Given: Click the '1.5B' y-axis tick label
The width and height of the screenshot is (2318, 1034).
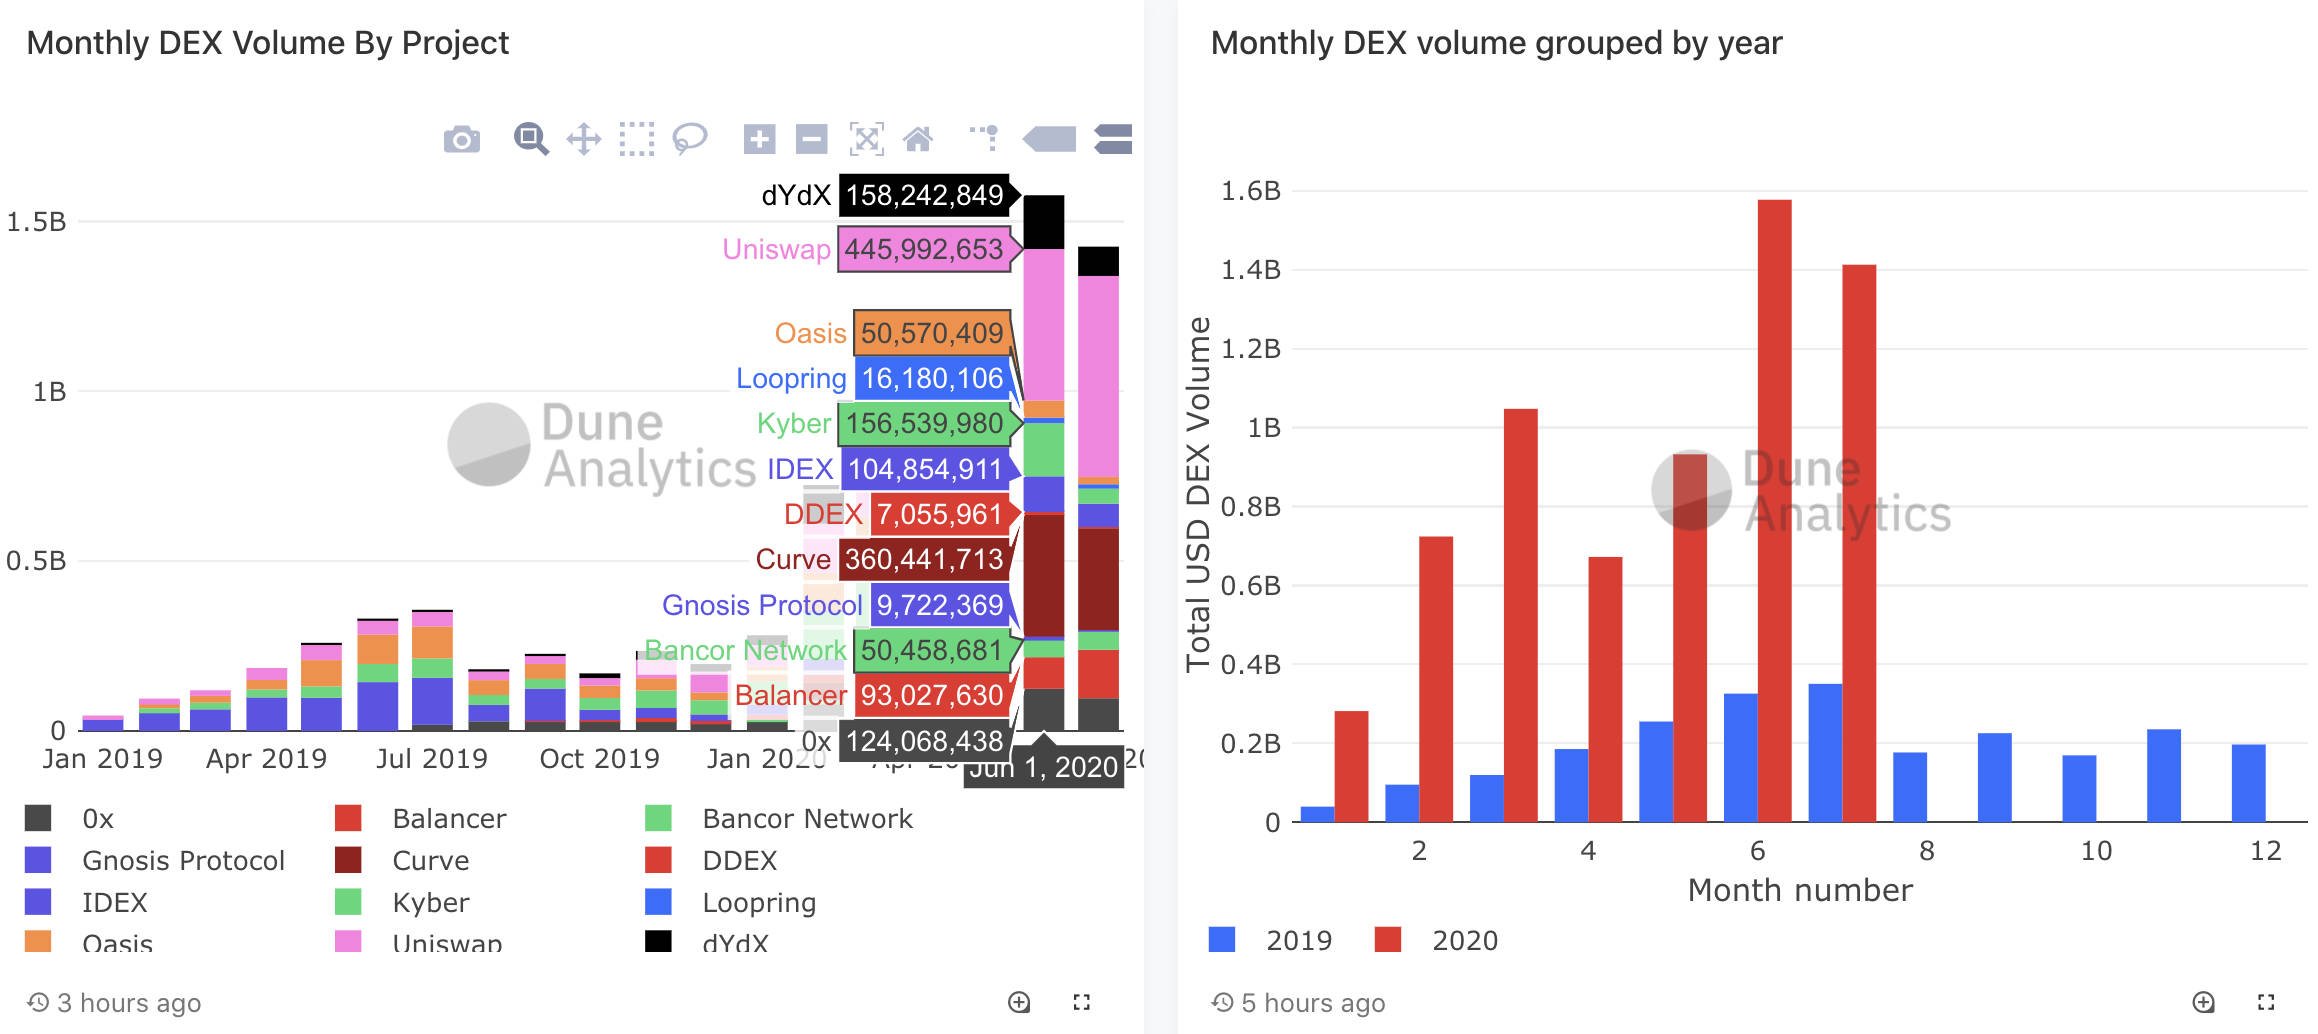Looking at the screenshot, I should [37, 221].
